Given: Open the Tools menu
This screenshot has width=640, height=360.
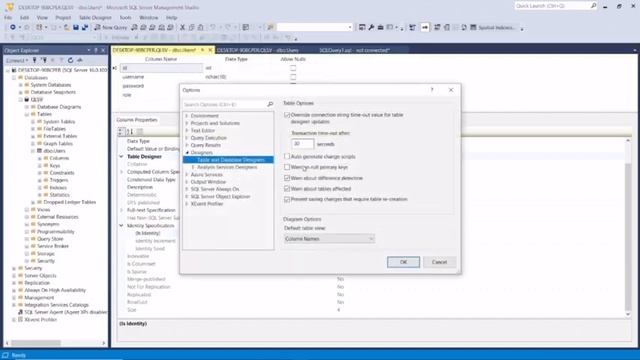Looking at the screenshot, I should pyautogui.click(x=125, y=18).
